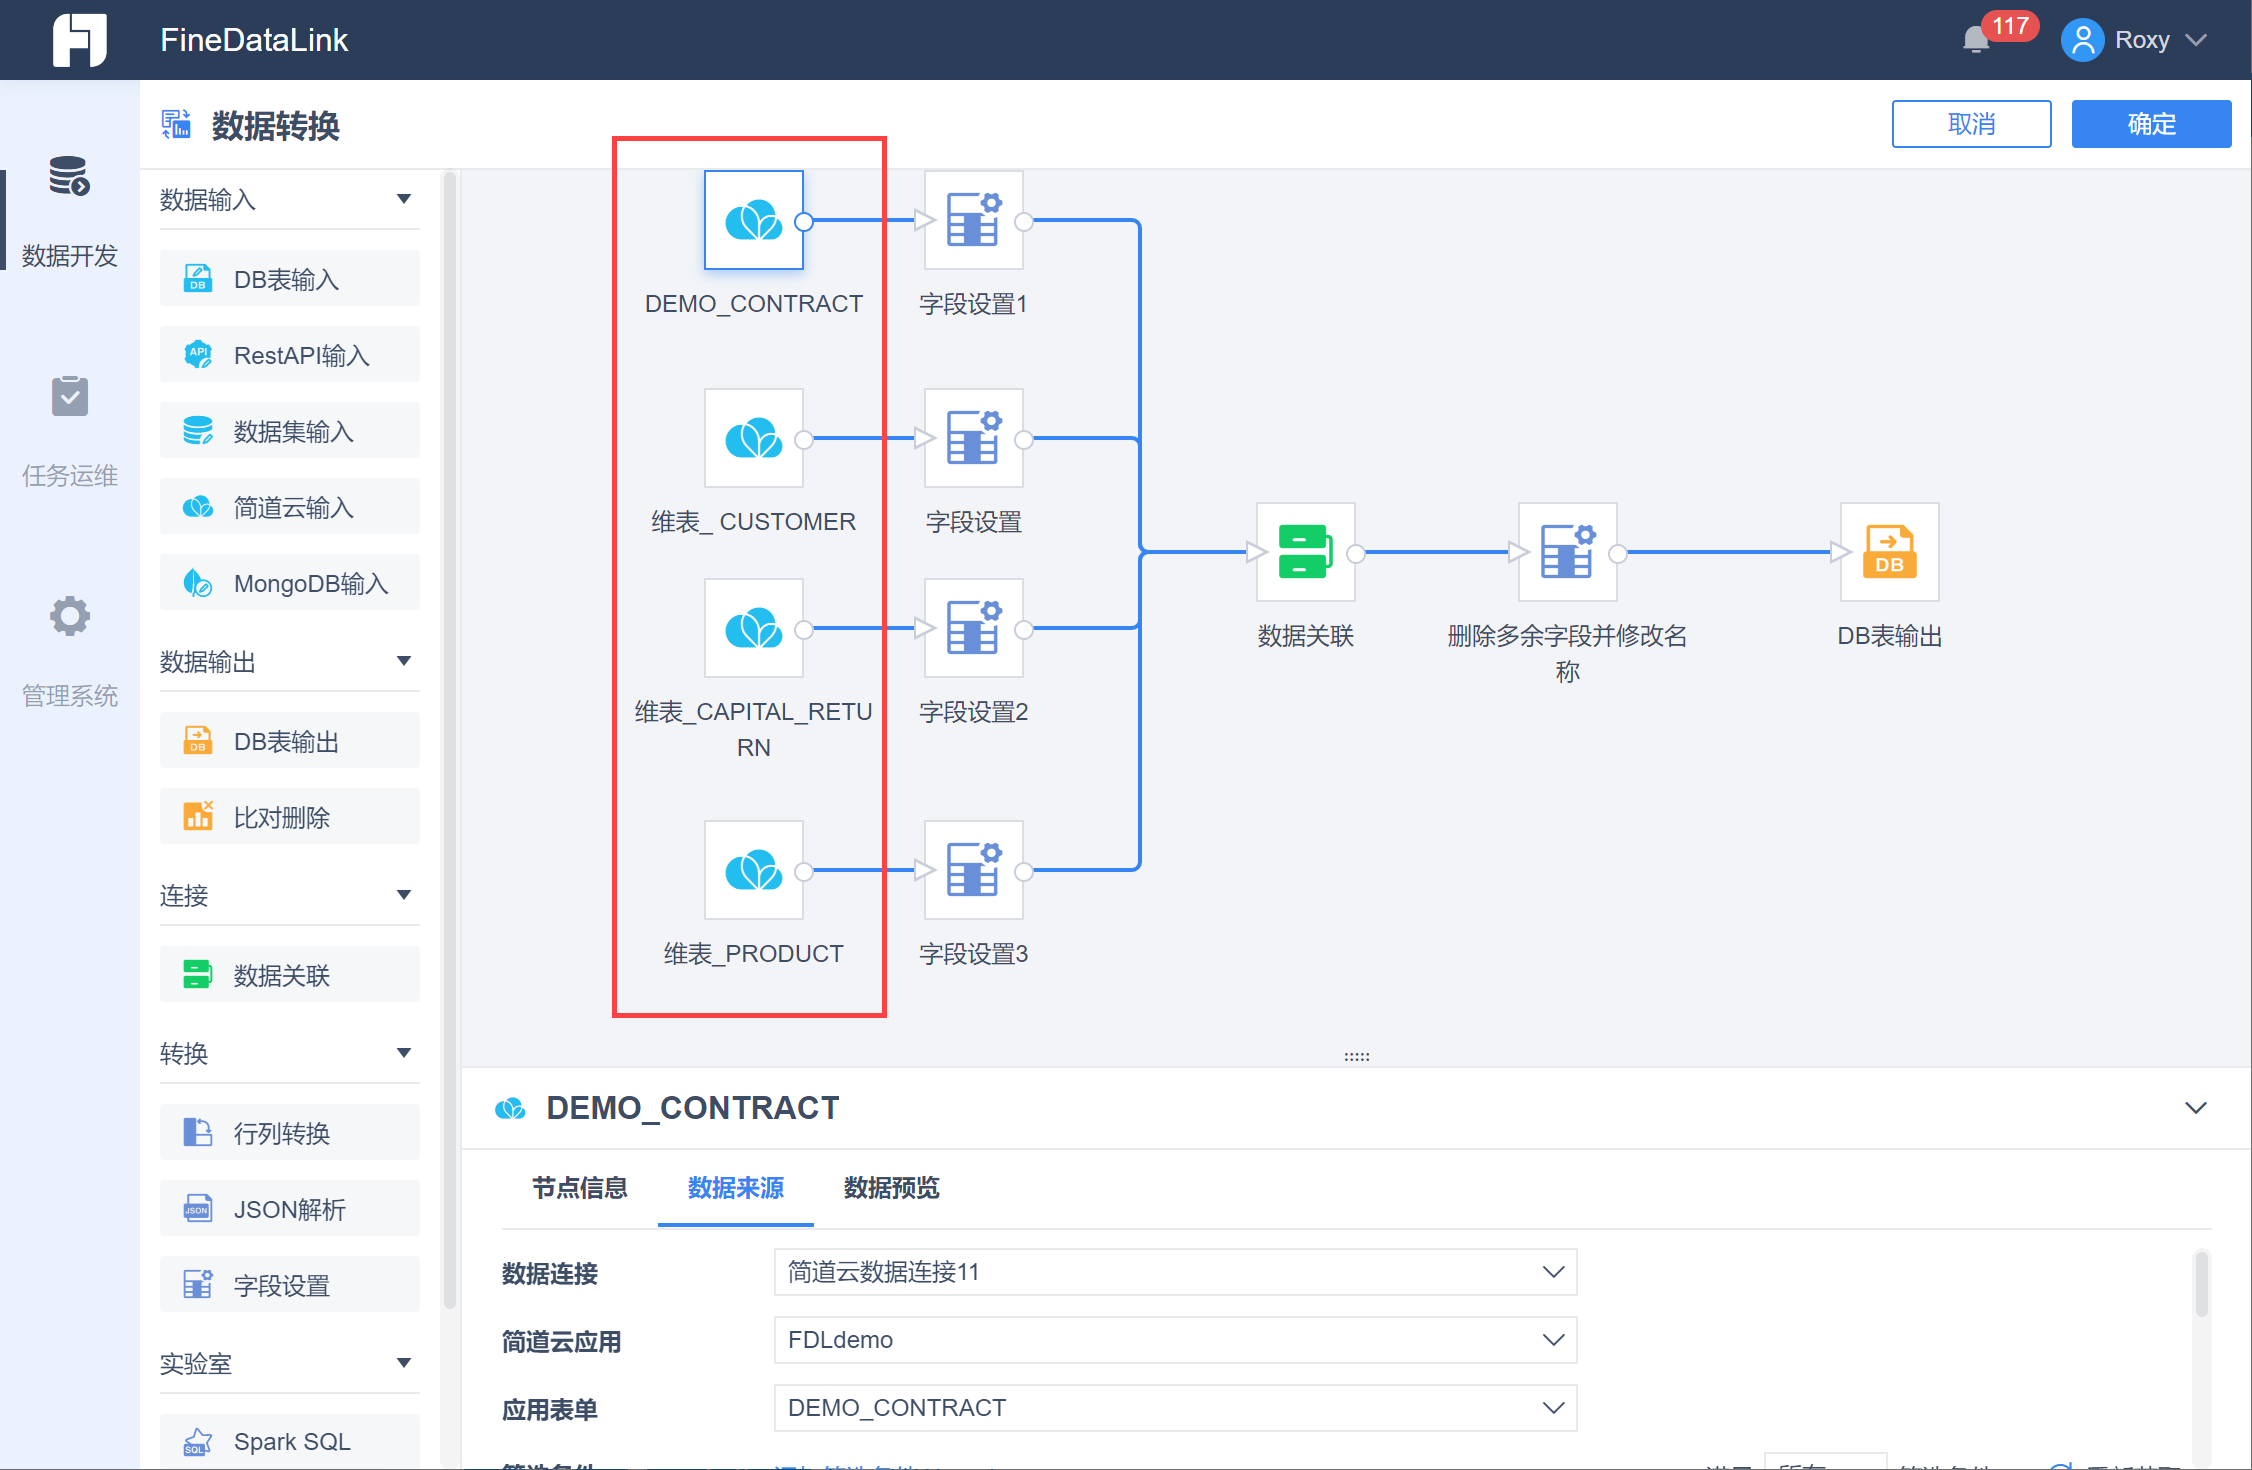Screen dimensions: 2252x1470
Task: Collapse the 连接 section arrow
Action: coord(404,895)
